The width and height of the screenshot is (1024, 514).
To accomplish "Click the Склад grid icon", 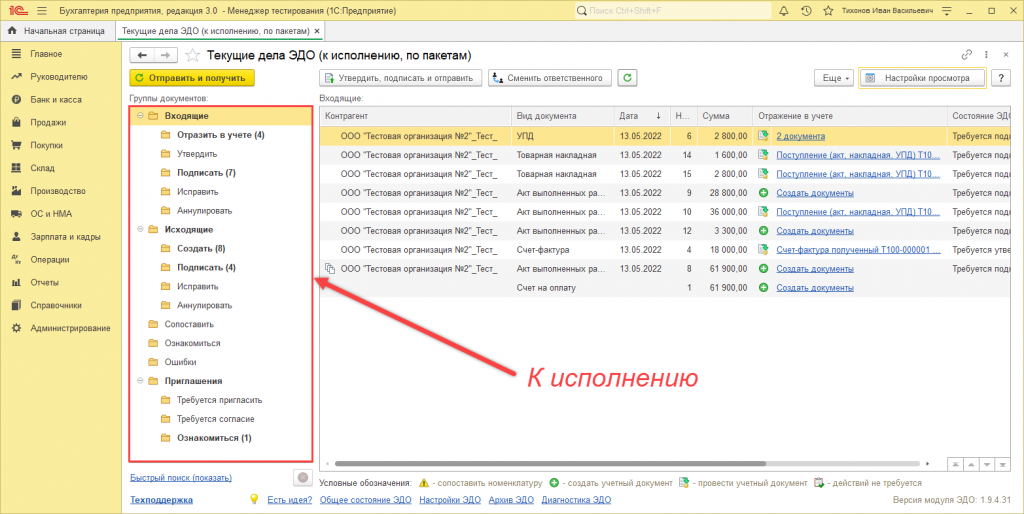I will click(17, 168).
